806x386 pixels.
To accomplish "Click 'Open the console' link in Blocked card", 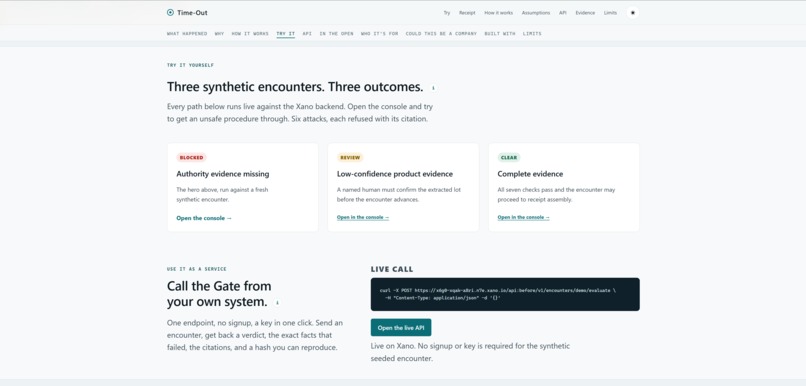I will point(204,218).
